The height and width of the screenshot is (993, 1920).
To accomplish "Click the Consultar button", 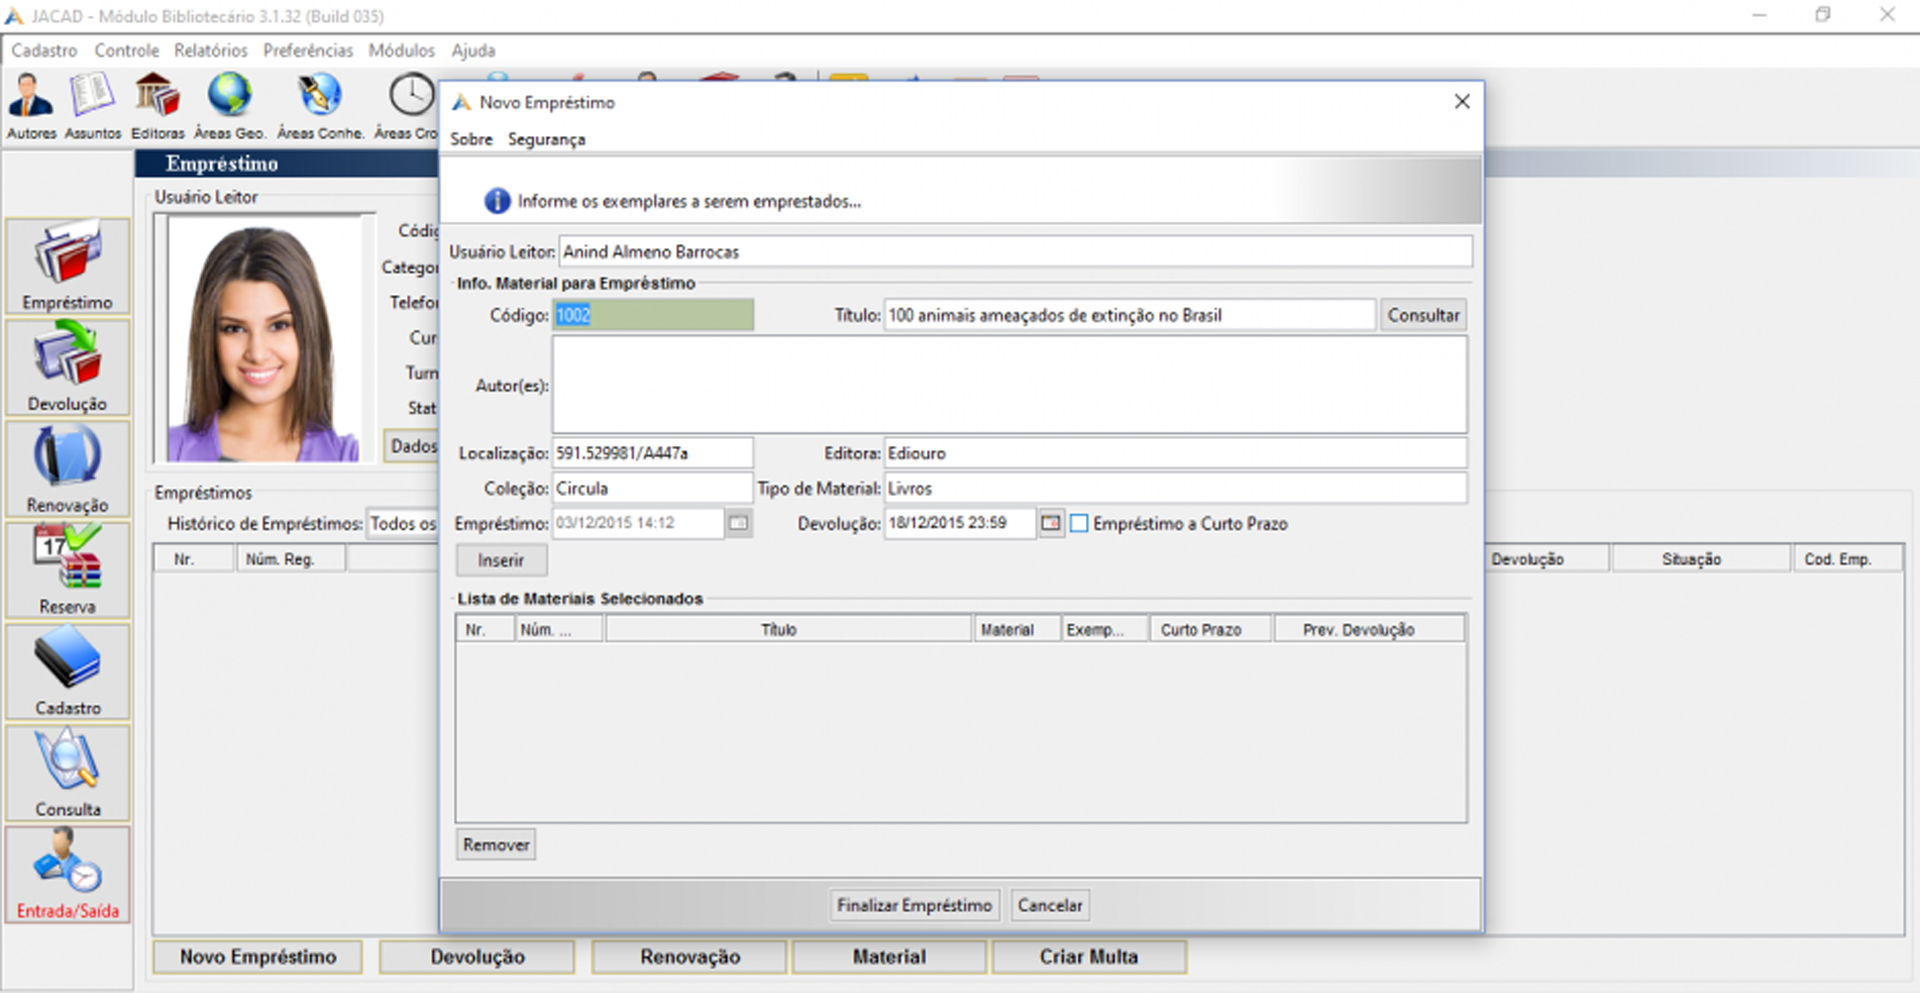I will pos(1423,315).
